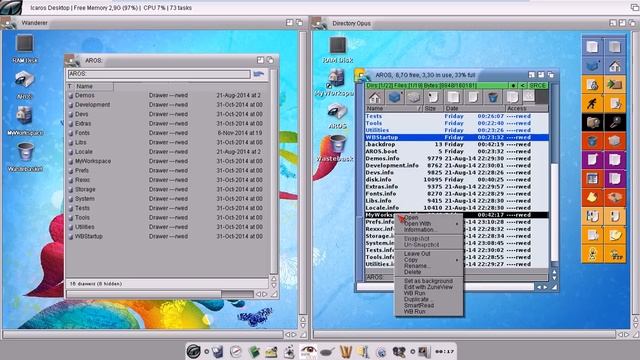
Task: Click the blue cube icon in lister toolbar
Action: tap(394, 98)
